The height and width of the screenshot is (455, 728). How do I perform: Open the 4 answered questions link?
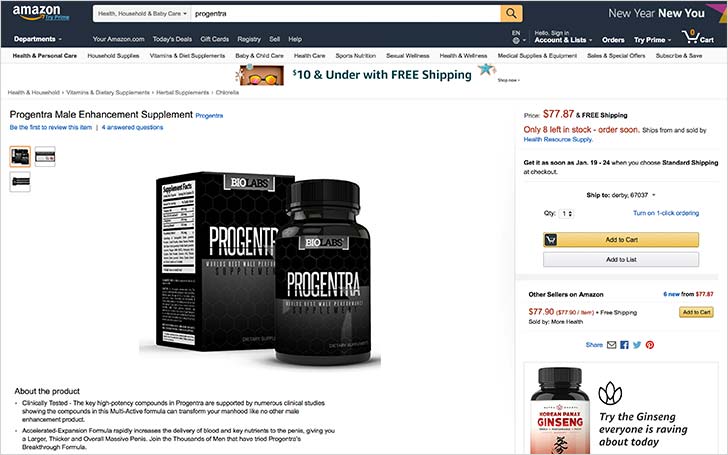pos(132,127)
